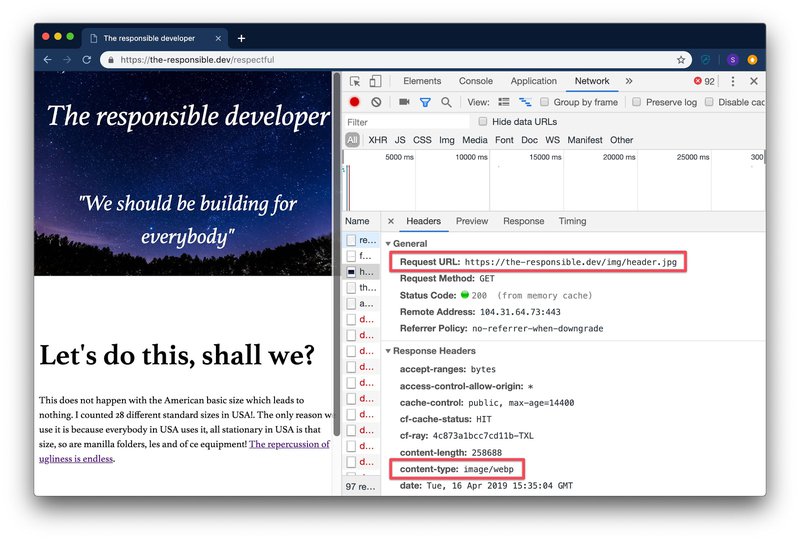
Task: Switch to the Console tab
Action: tap(476, 81)
